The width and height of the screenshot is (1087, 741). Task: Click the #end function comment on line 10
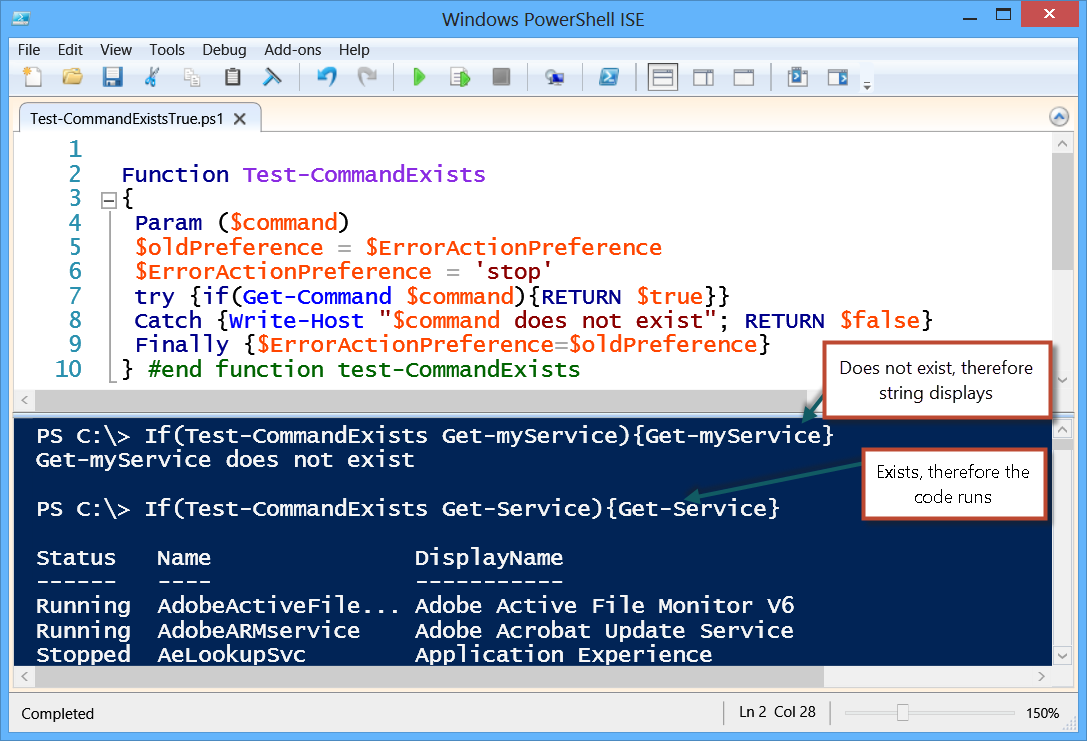tap(364, 369)
